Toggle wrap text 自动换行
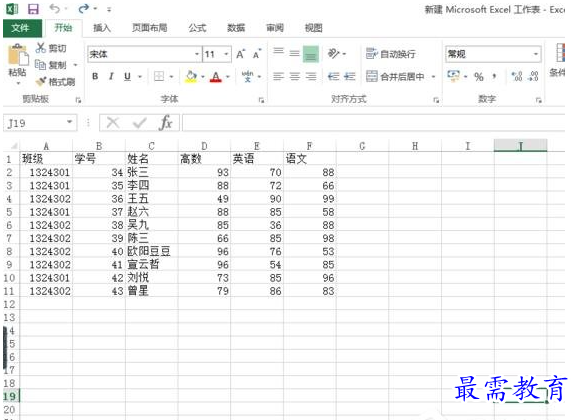Viewport: 576px width, 420px height. (390, 54)
